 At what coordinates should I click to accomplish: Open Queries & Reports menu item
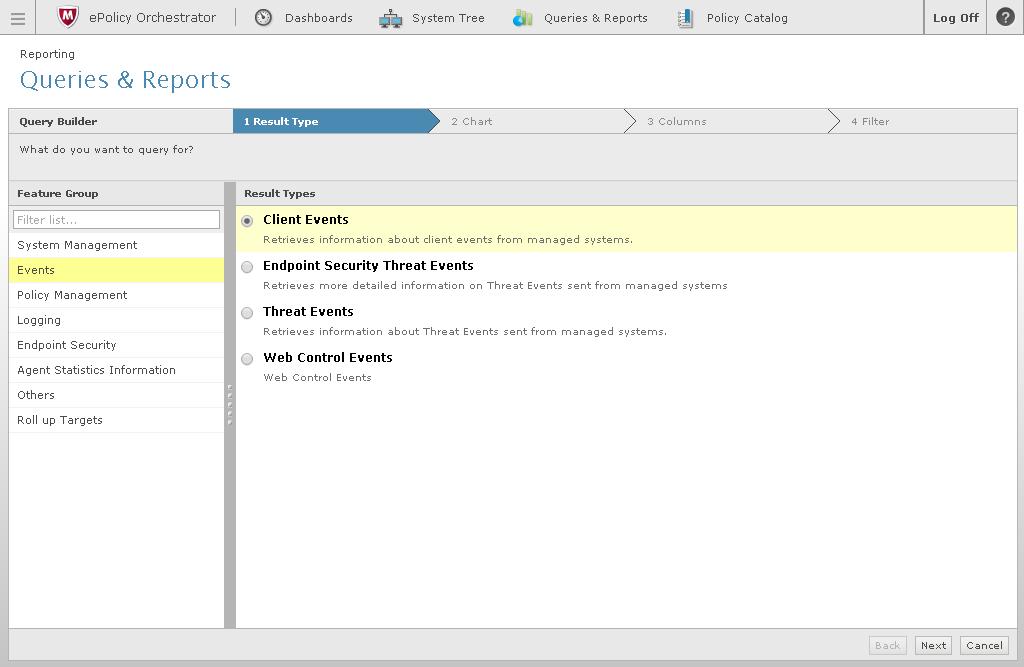(x=596, y=18)
